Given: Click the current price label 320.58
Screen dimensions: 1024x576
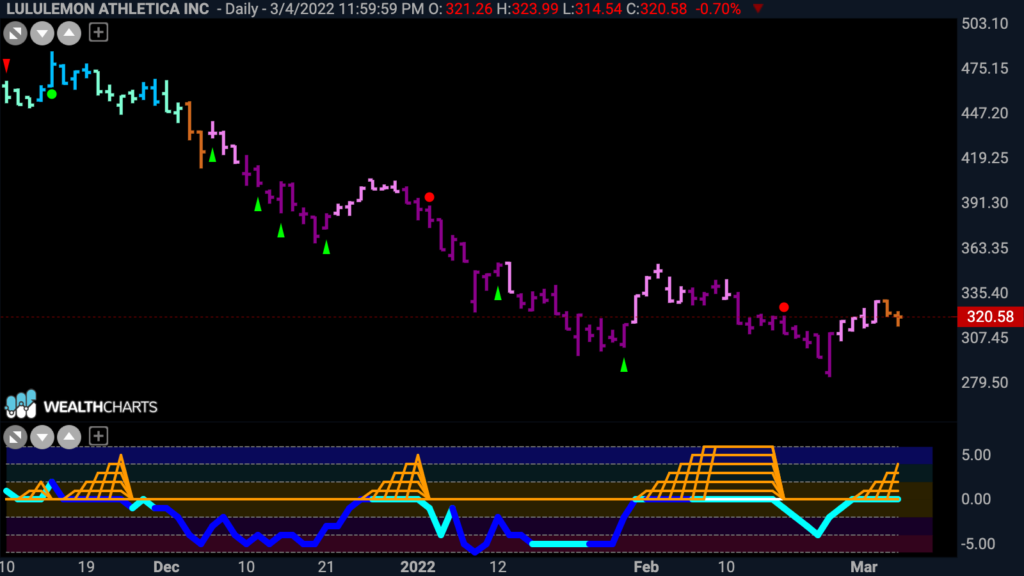Looking at the screenshot, I should 990,317.
